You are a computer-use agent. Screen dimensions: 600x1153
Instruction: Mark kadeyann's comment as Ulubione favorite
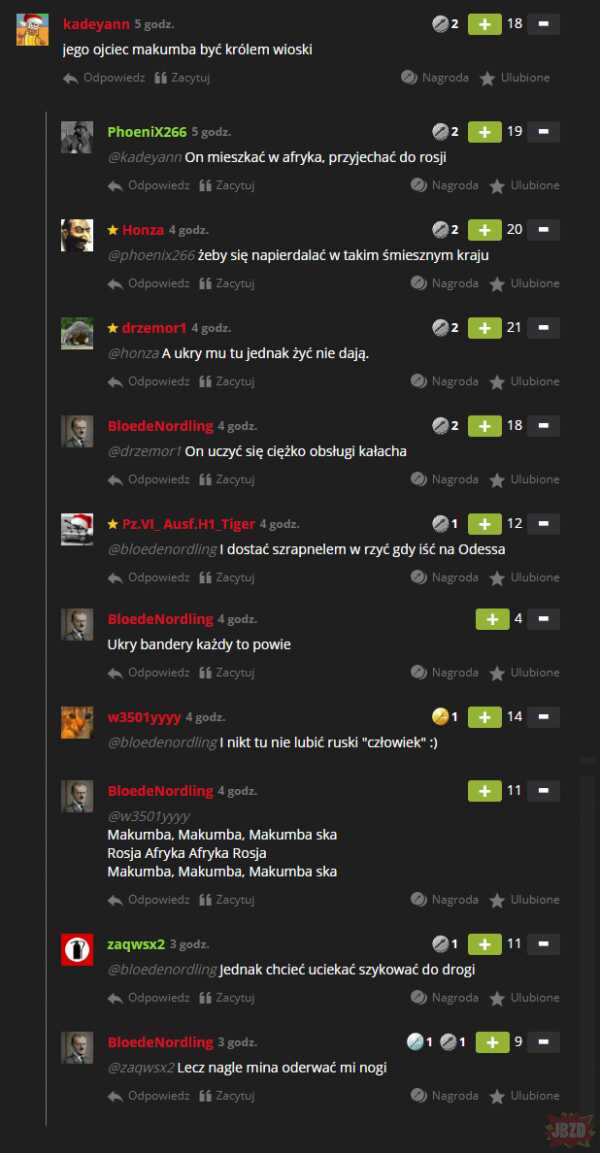[515, 78]
